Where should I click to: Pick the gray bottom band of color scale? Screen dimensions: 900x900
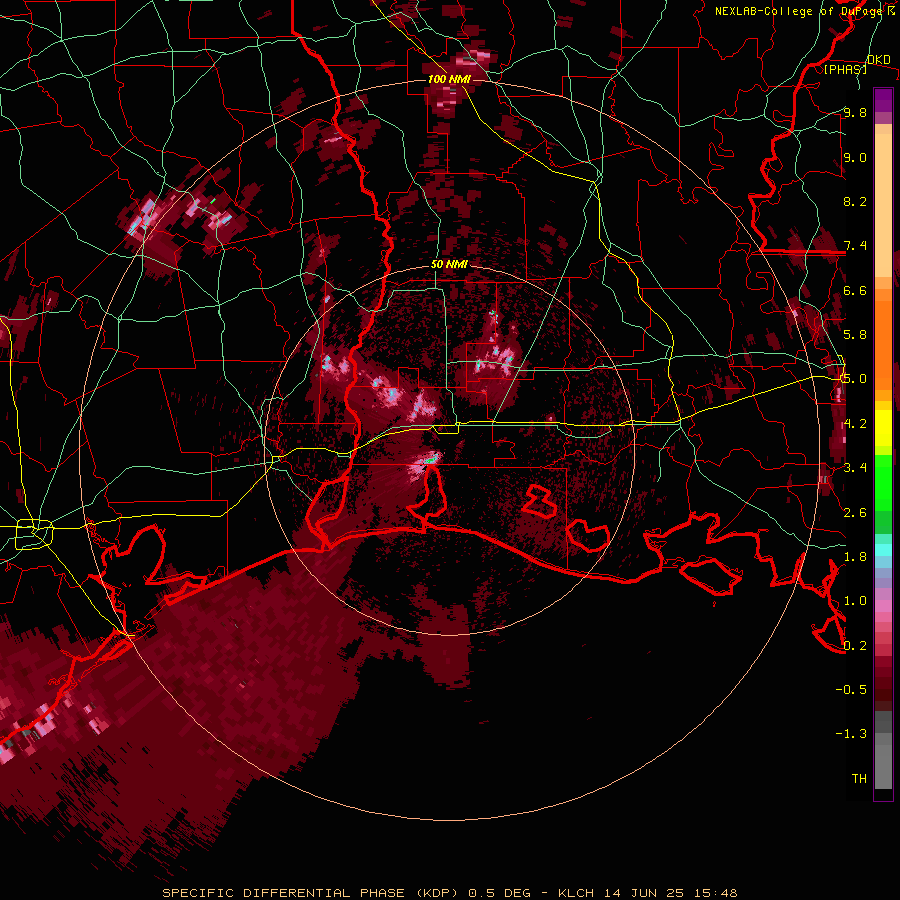[883, 760]
